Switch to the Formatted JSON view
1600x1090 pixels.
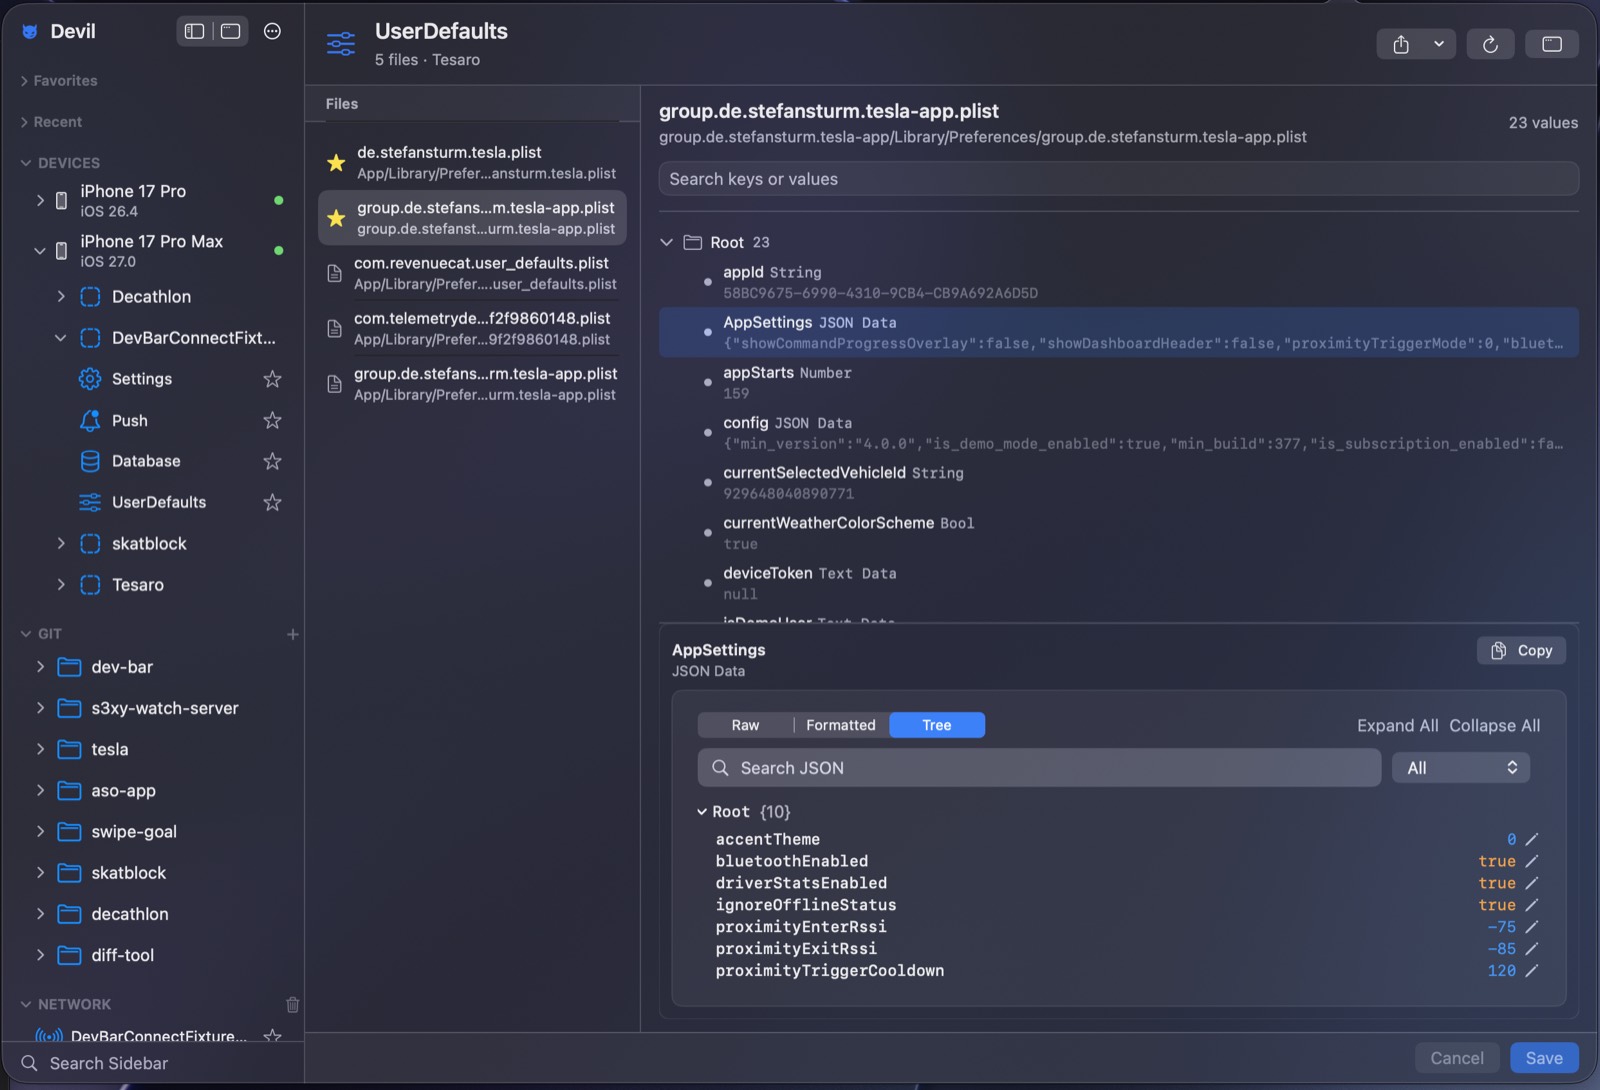pos(841,725)
